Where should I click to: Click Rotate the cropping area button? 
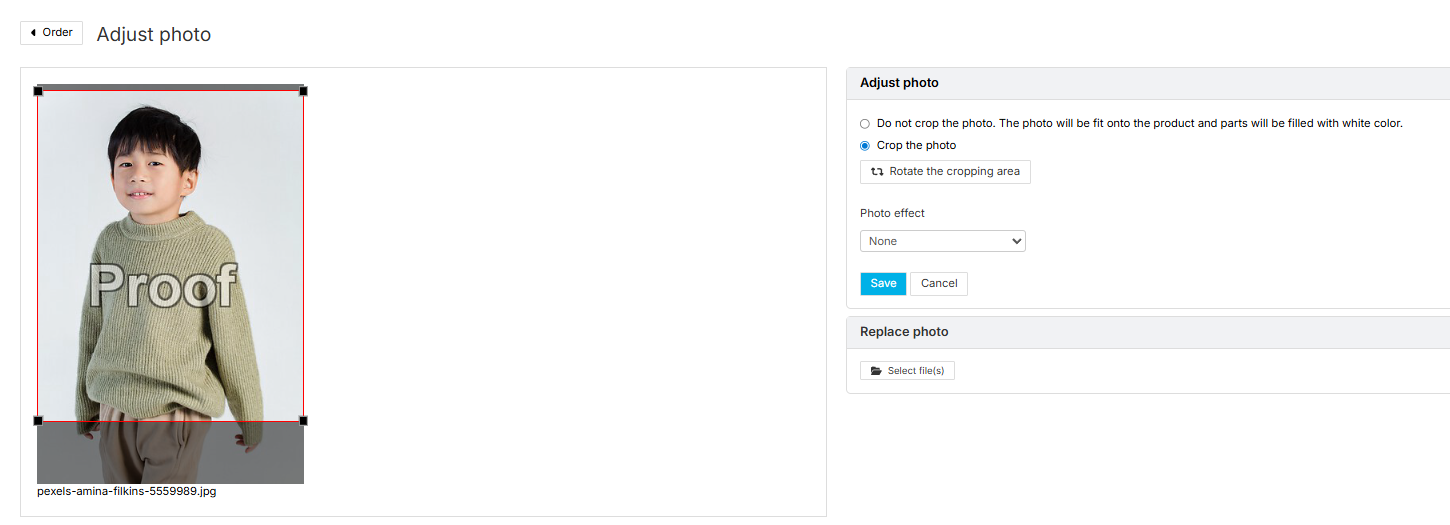point(945,172)
